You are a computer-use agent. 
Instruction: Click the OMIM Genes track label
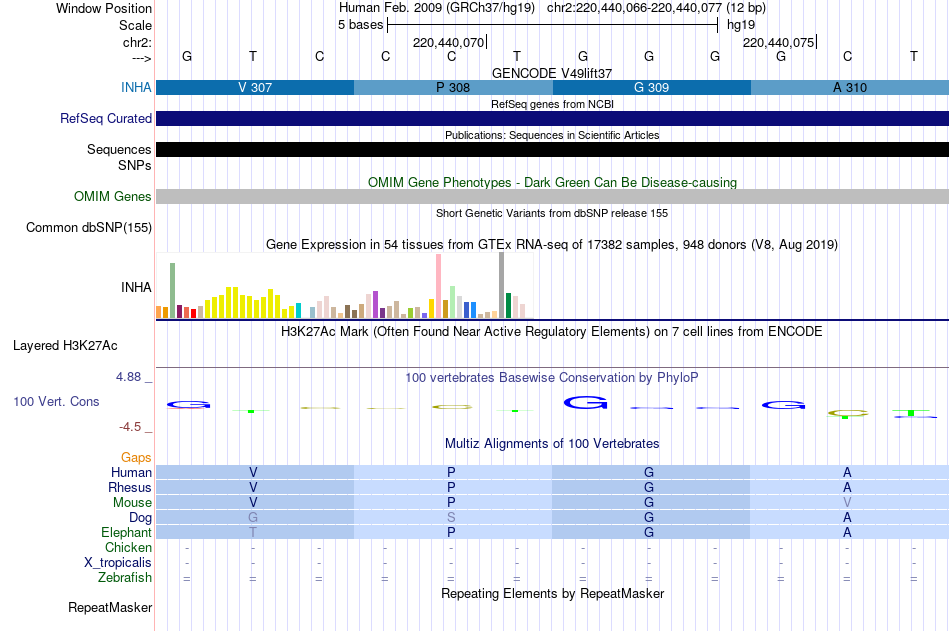pos(112,196)
